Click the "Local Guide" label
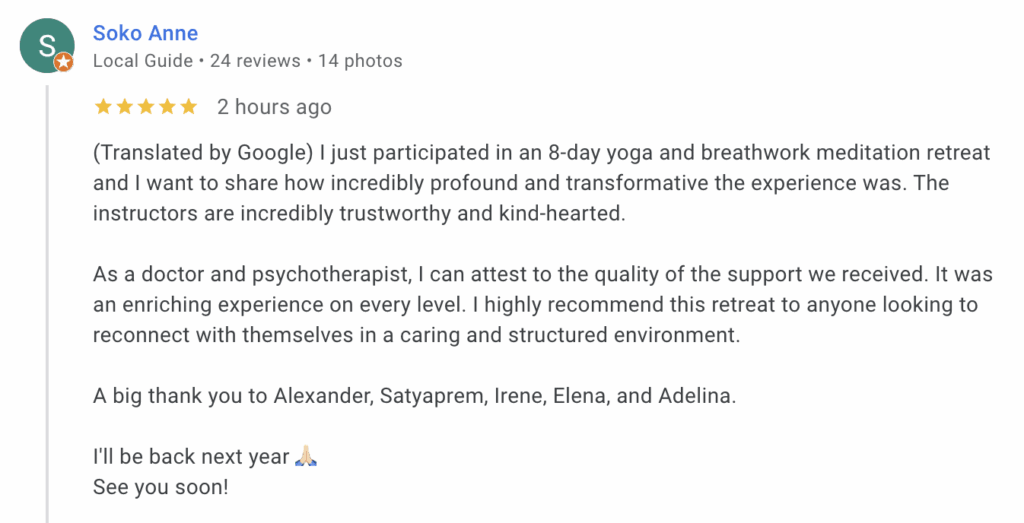 [143, 61]
